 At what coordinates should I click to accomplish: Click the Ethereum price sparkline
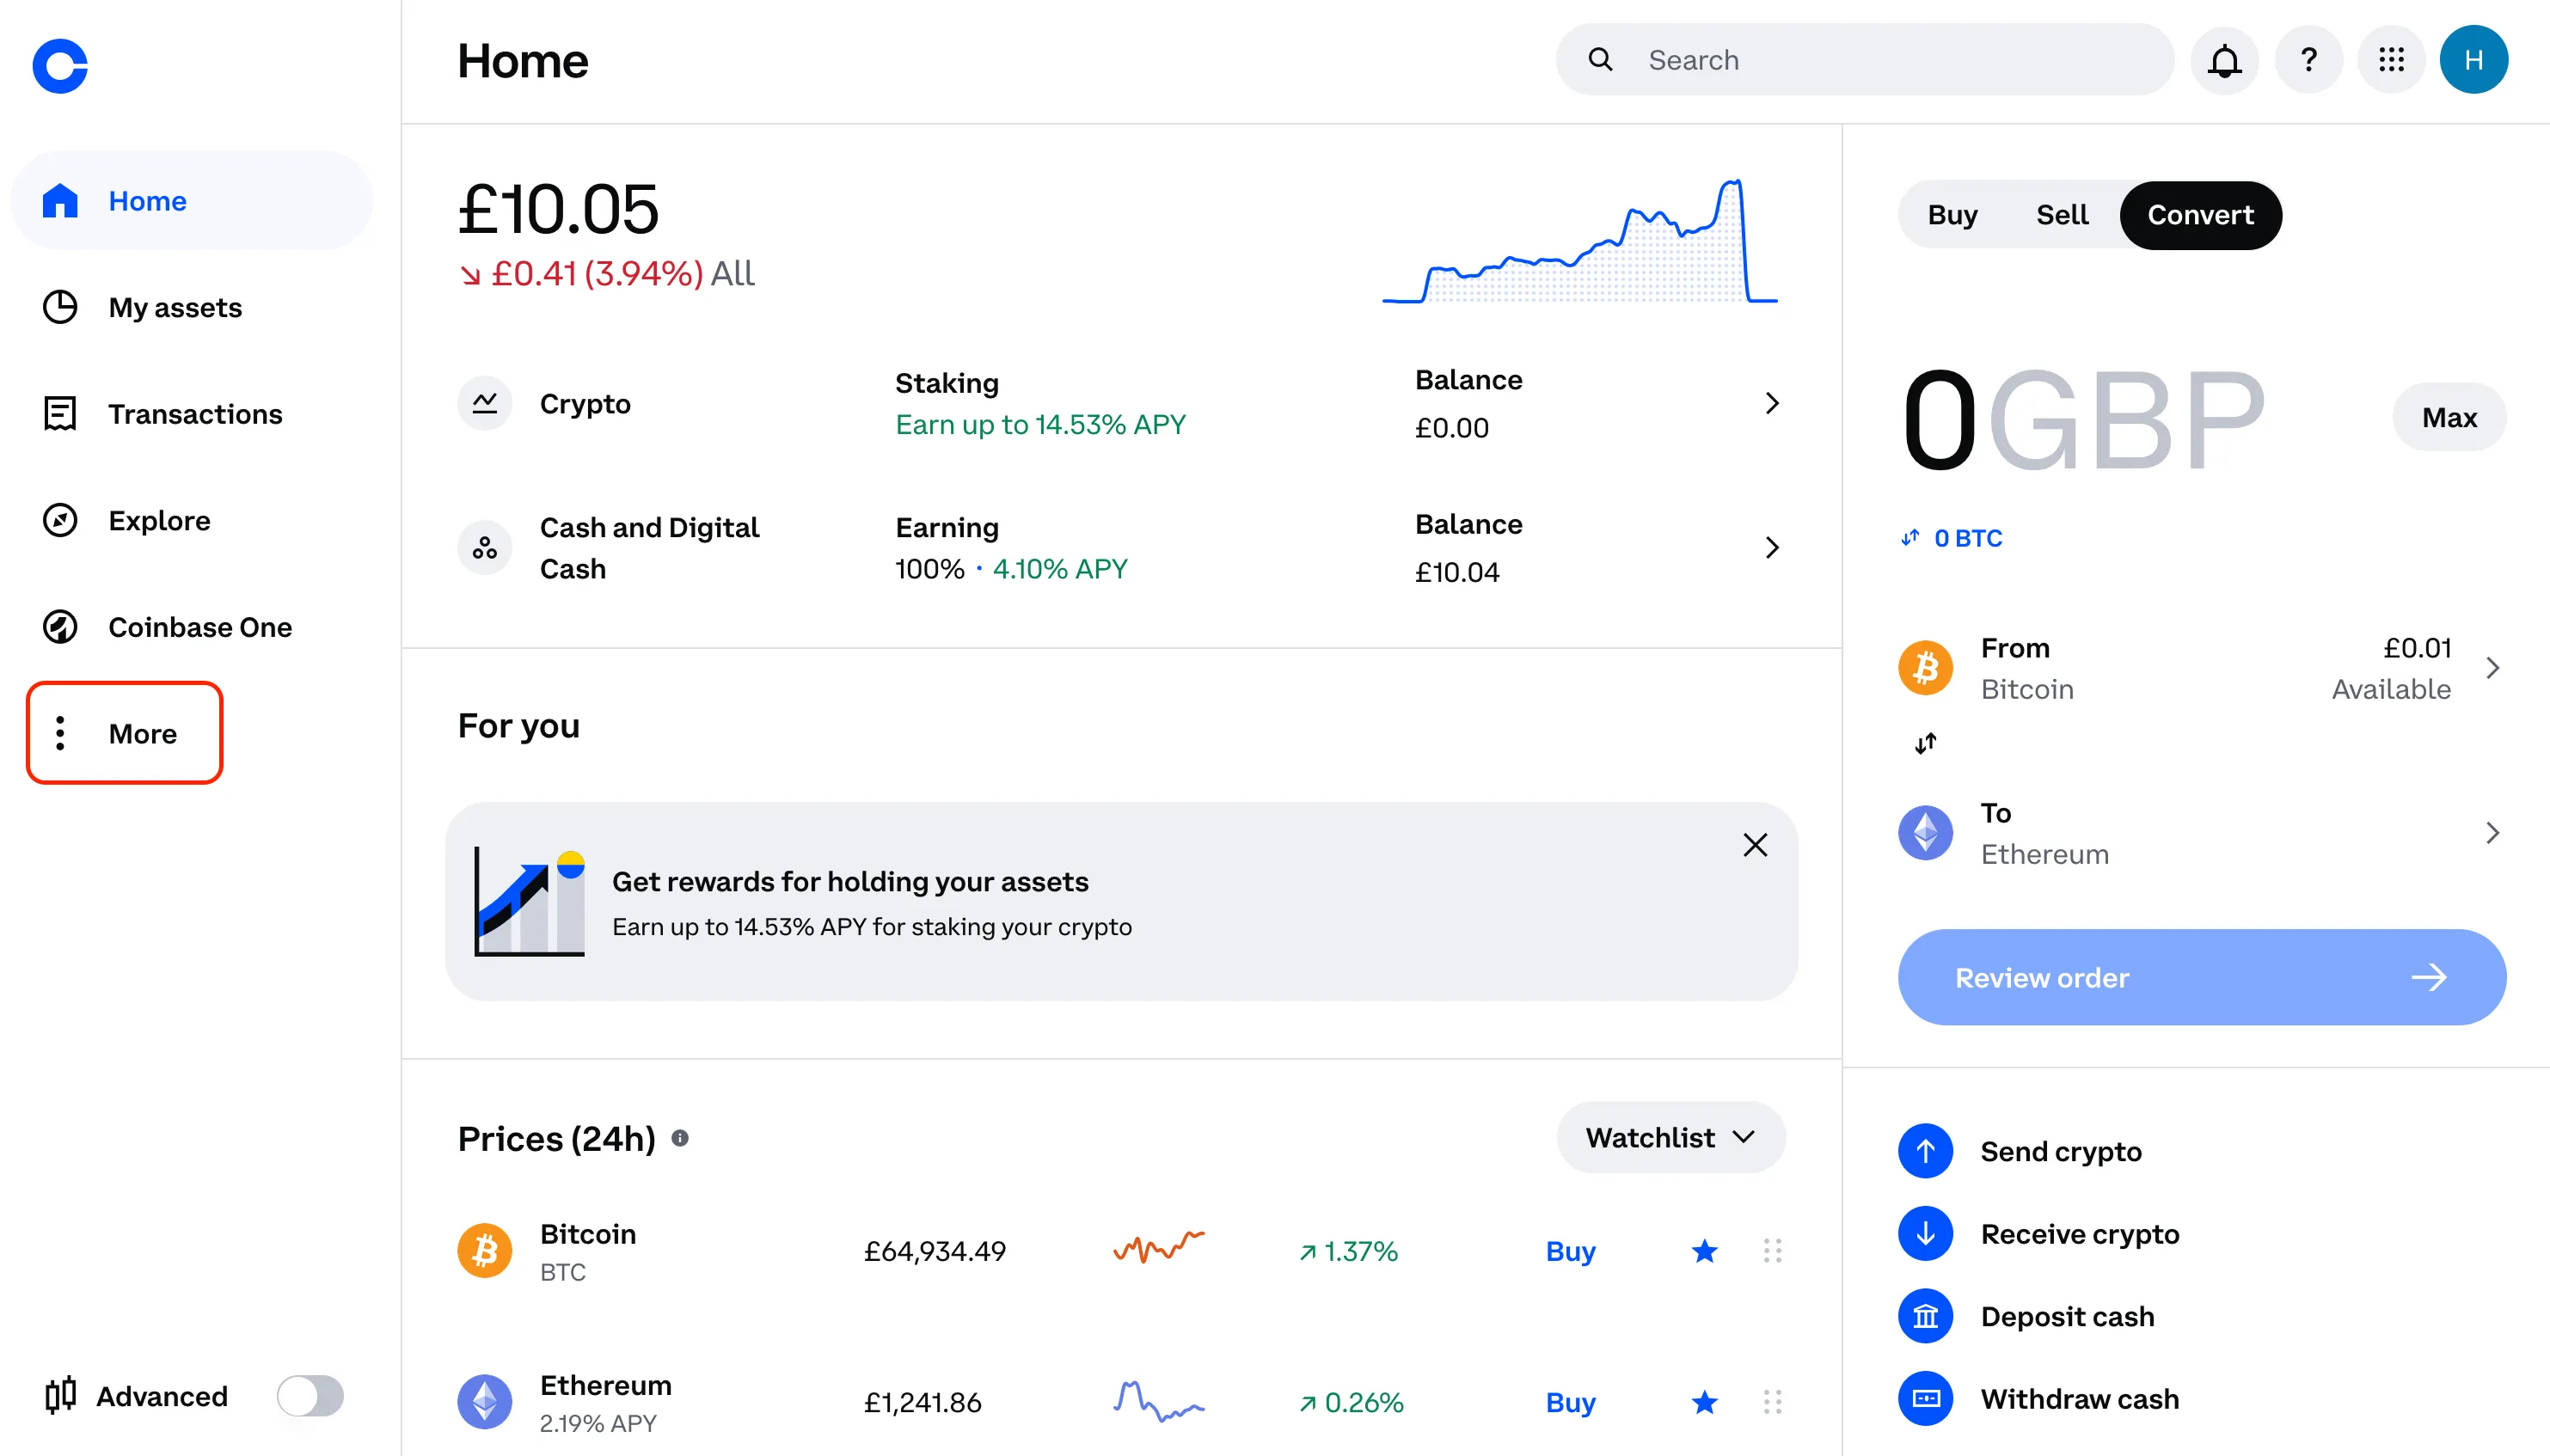click(1159, 1401)
